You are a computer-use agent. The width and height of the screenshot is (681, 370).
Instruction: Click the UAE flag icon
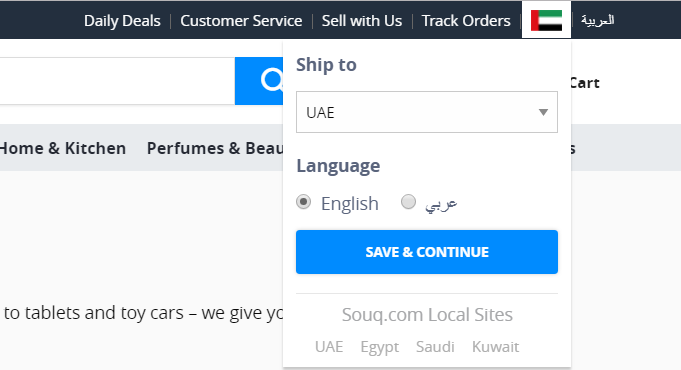546,20
